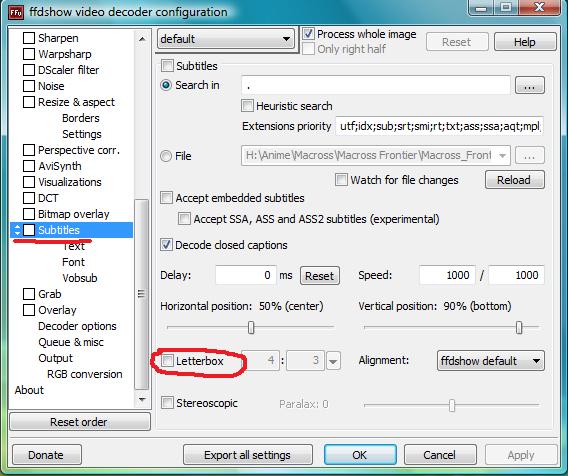Click the up/down reorder arrows beside Subtitles
Image resolution: width=568 pixels, height=476 pixels.
coord(17,230)
